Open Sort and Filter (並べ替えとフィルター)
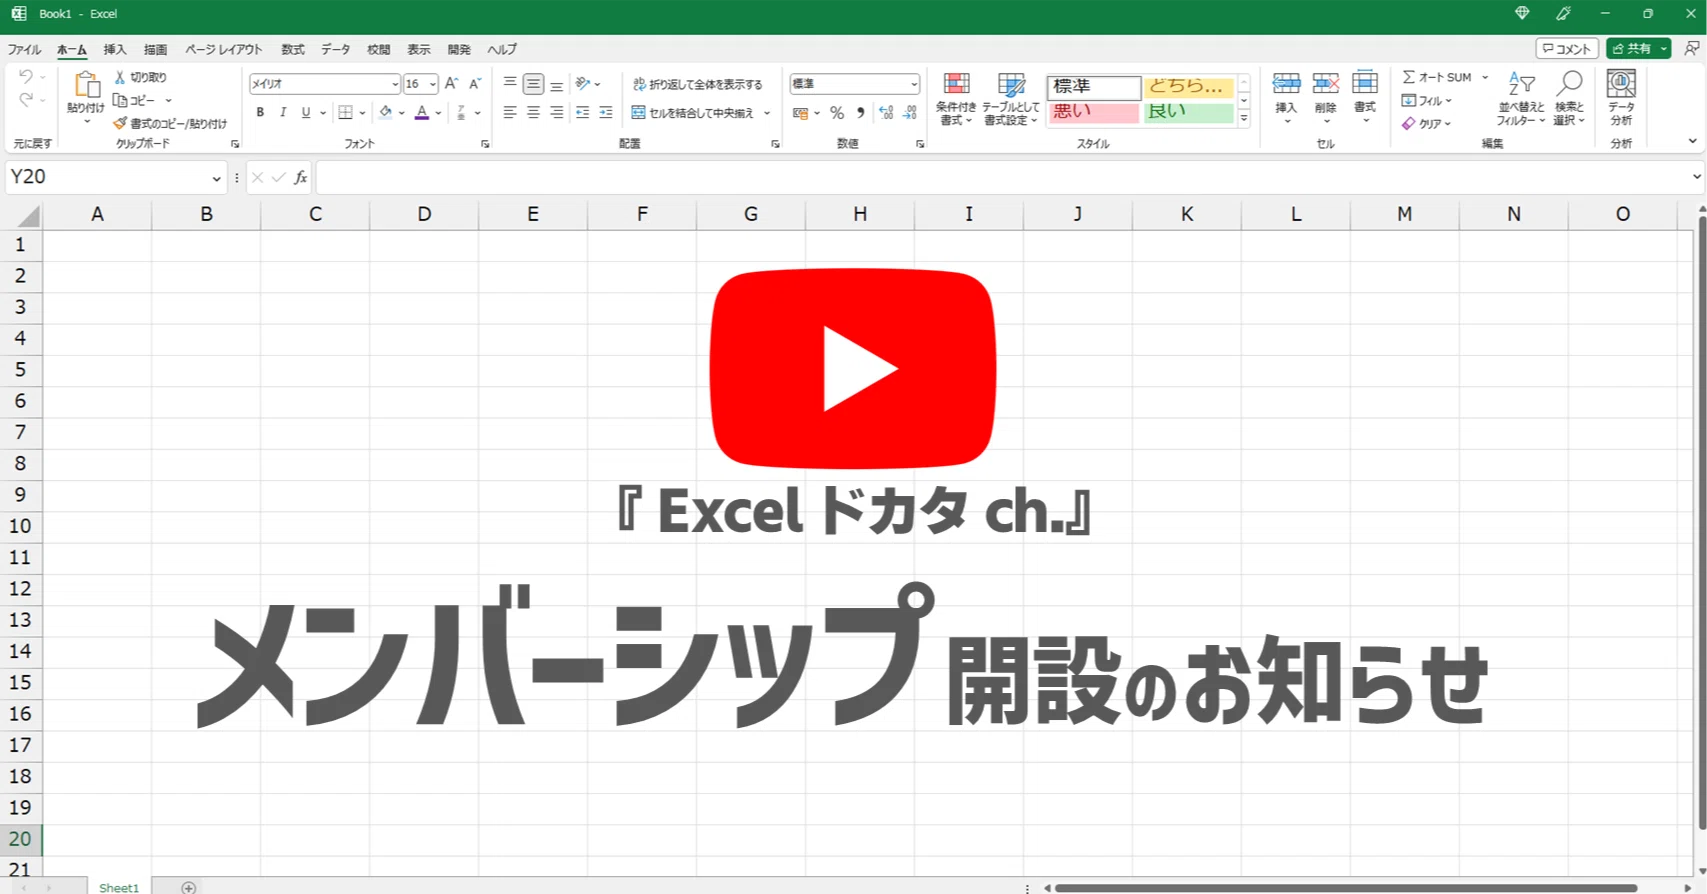Screen dimensions: 1707x894 click(1521, 98)
